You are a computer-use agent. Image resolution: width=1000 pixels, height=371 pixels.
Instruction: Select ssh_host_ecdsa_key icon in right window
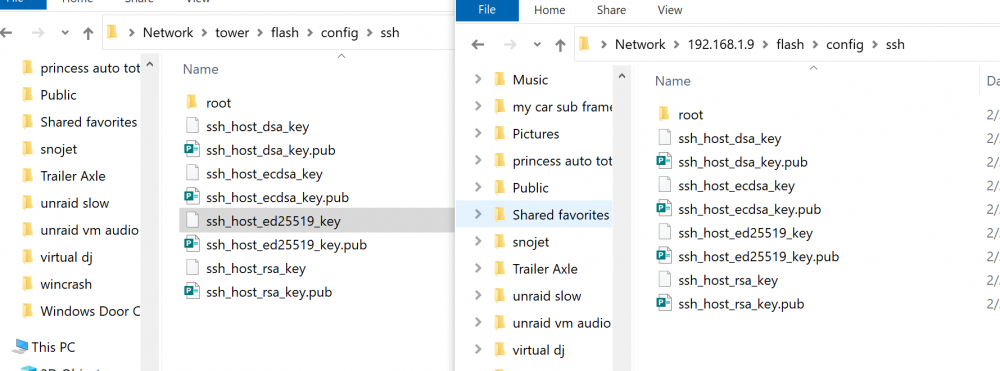coord(665,186)
